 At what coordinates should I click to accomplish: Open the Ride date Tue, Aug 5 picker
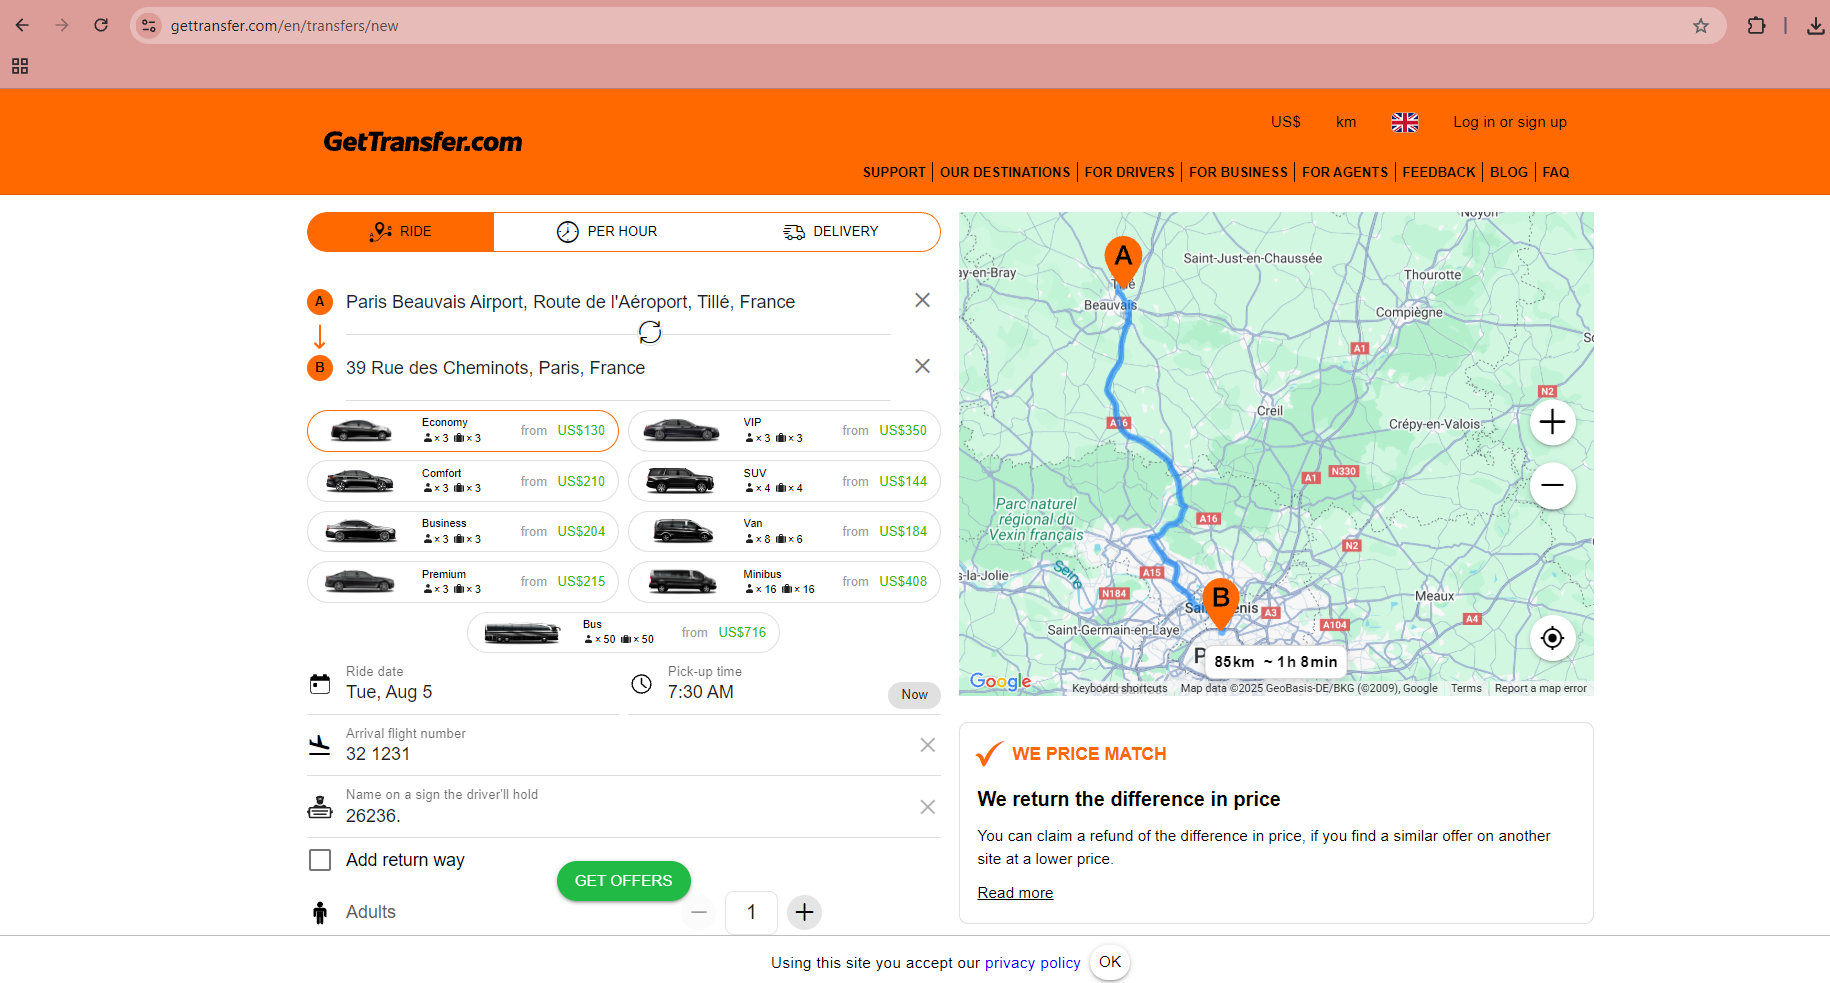[463, 684]
